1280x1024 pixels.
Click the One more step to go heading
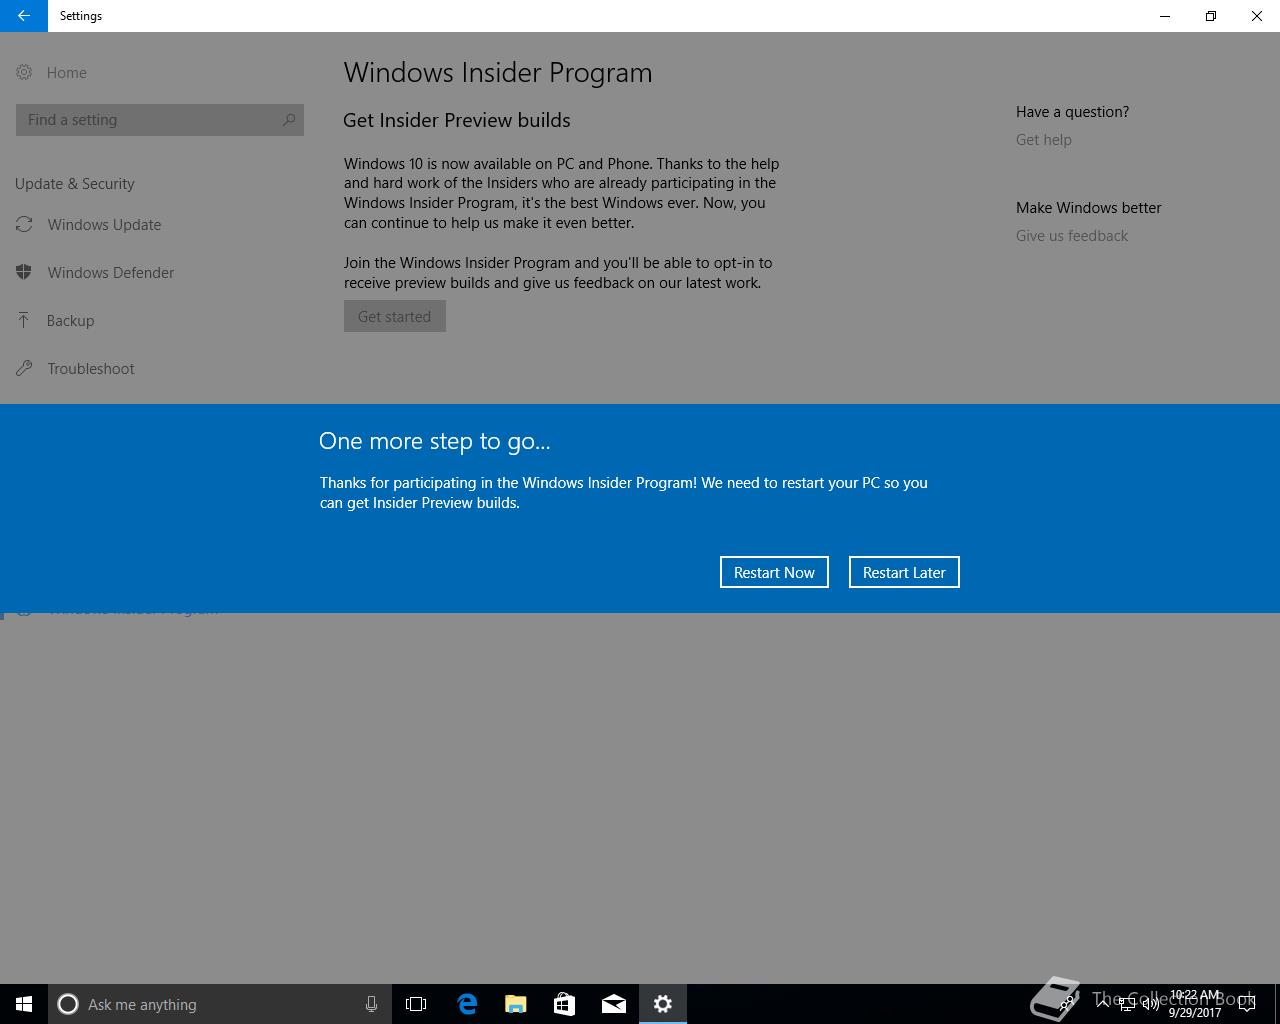pyautogui.click(x=435, y=441)
